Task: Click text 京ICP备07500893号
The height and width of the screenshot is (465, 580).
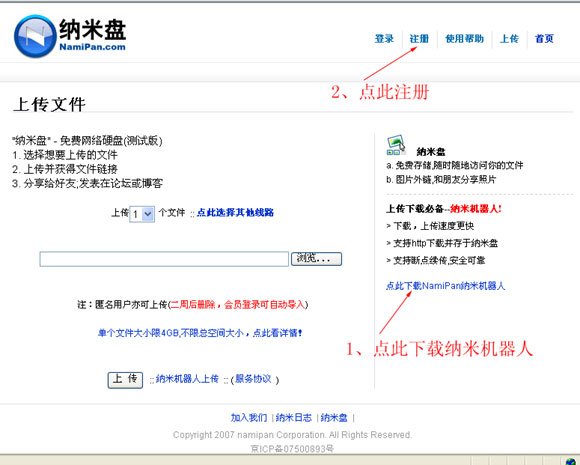Action: point(292,449)
